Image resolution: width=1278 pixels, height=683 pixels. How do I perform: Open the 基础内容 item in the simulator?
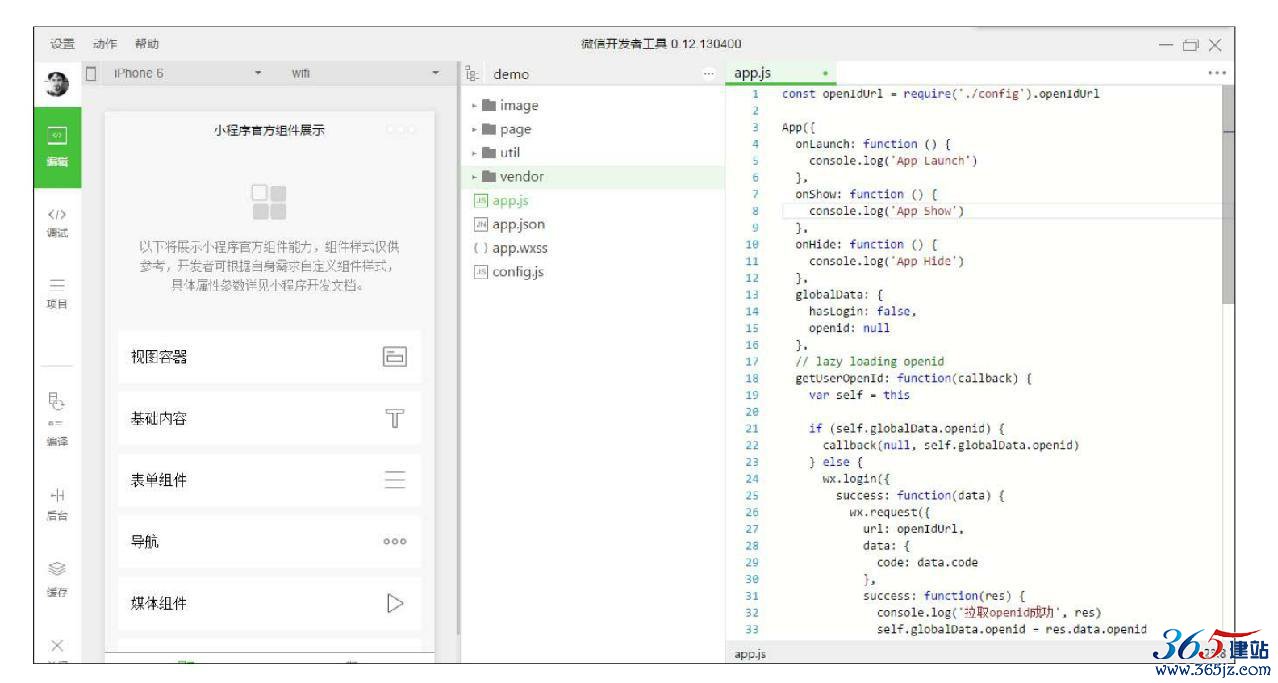click(x=269, y=419)
